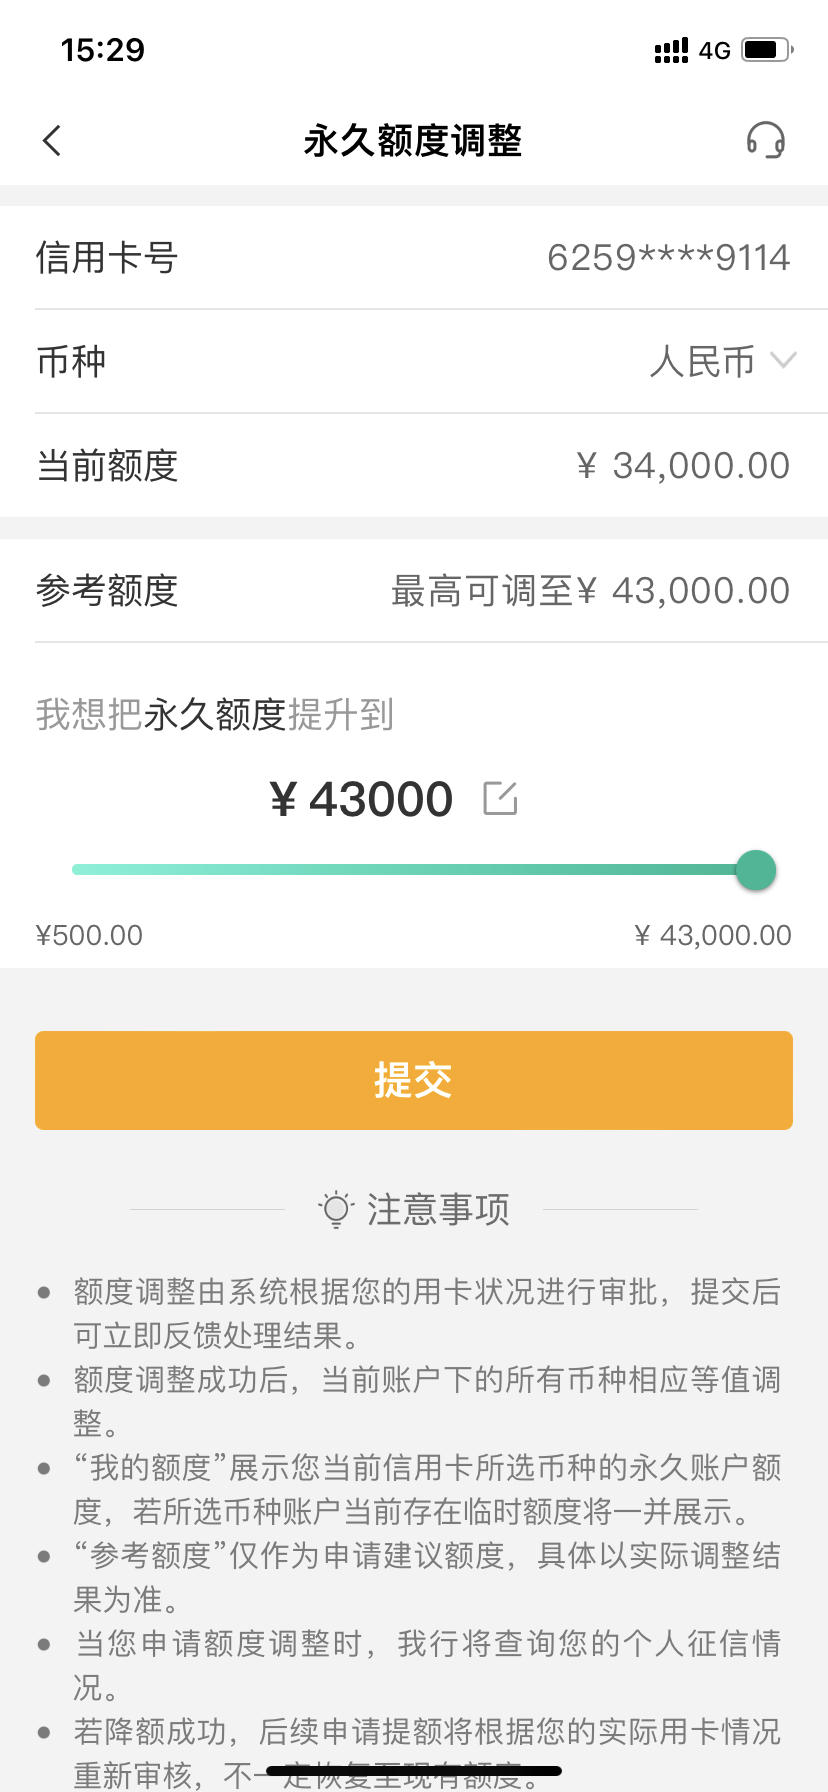Tap the back arrow icon
Image resolution: width=828 pixels, height=1792 pixels.
(x=52, y=141)
